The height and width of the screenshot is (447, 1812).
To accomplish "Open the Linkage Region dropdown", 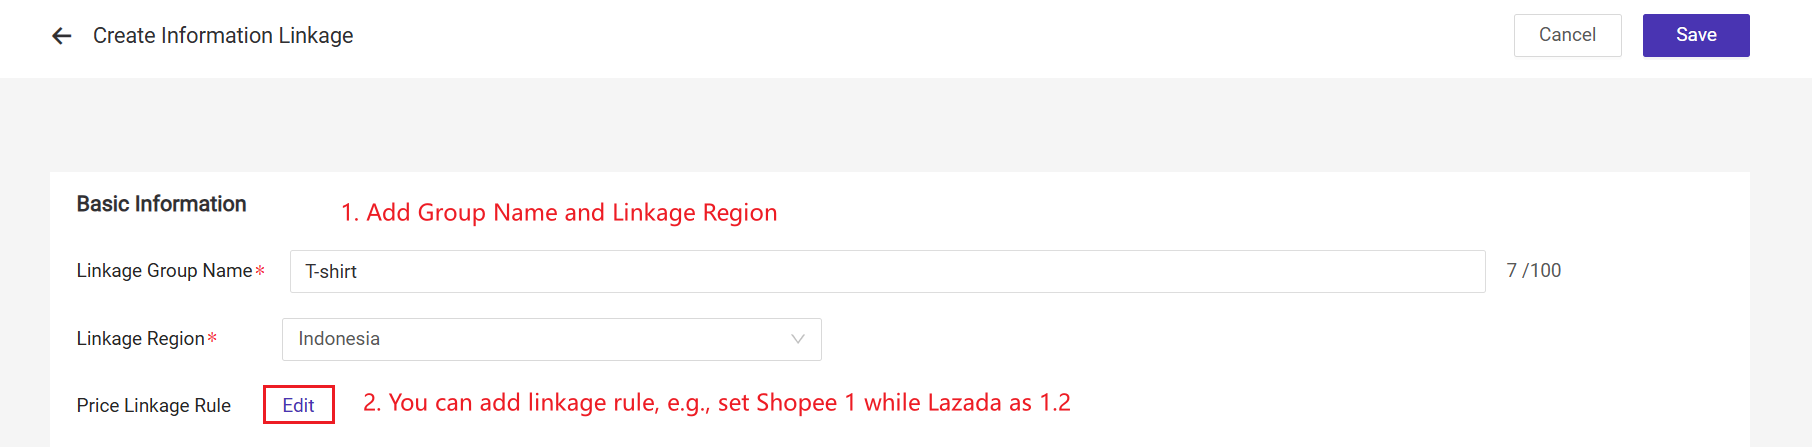I will tap(551, 339).
